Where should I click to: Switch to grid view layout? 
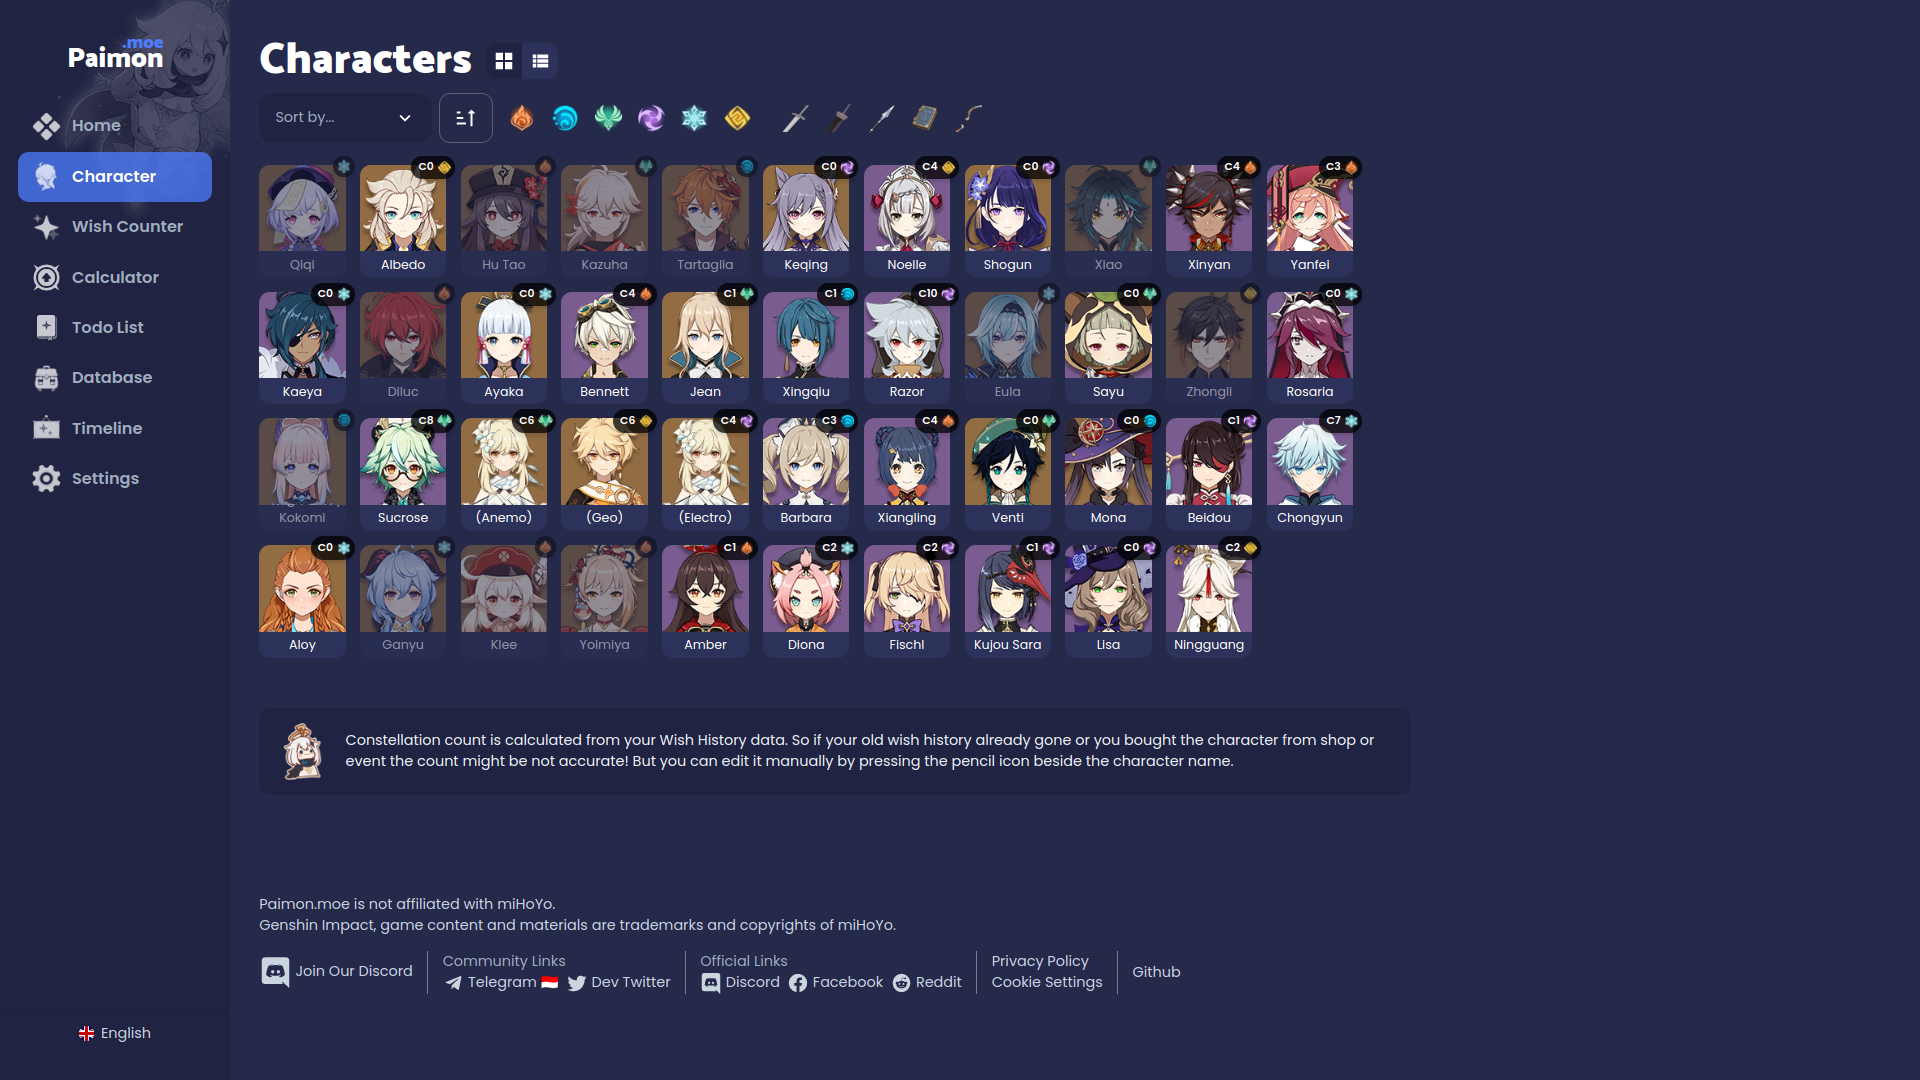[504, 61]
